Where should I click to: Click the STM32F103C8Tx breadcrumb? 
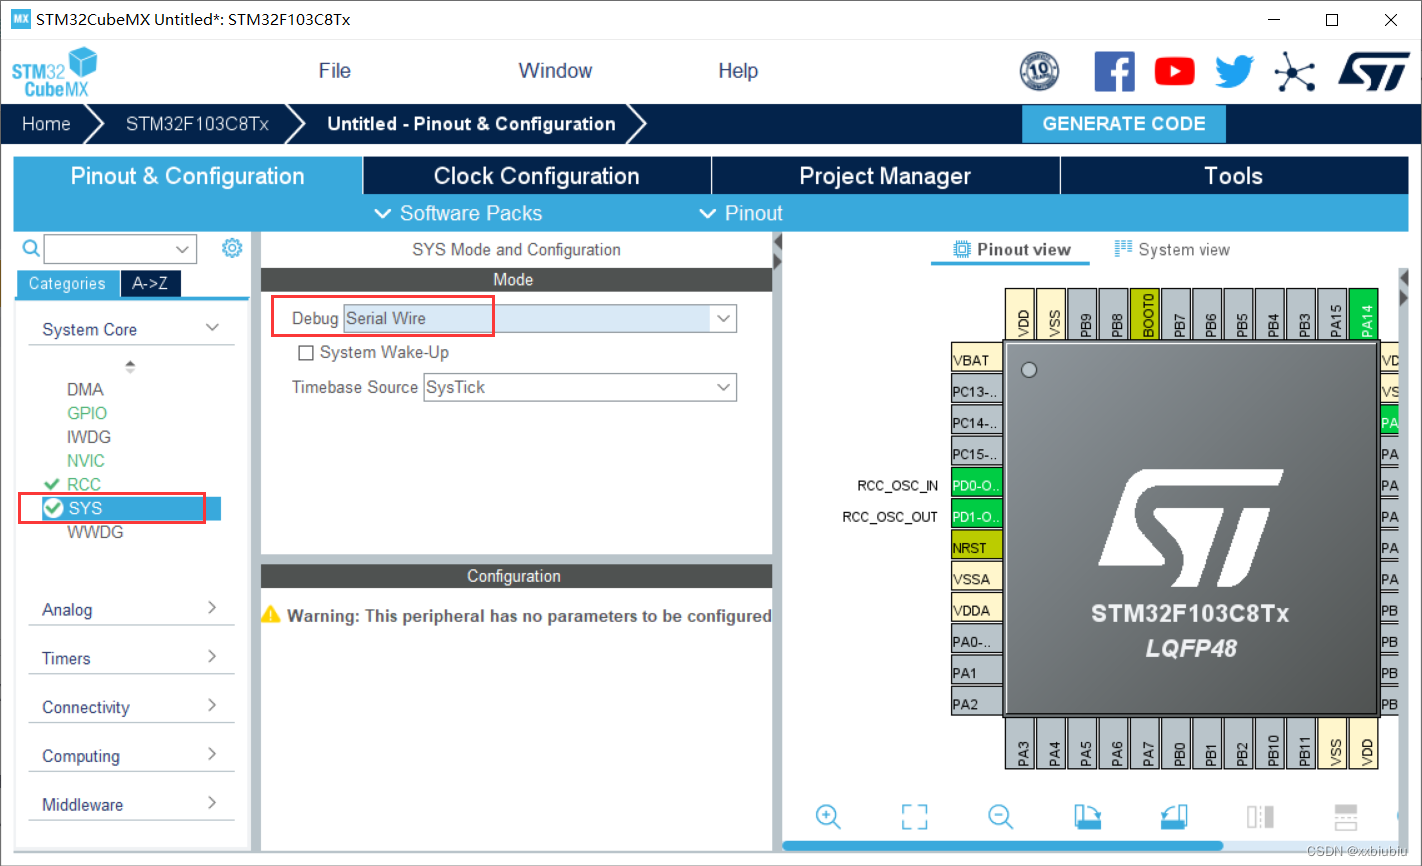[197, 124]
